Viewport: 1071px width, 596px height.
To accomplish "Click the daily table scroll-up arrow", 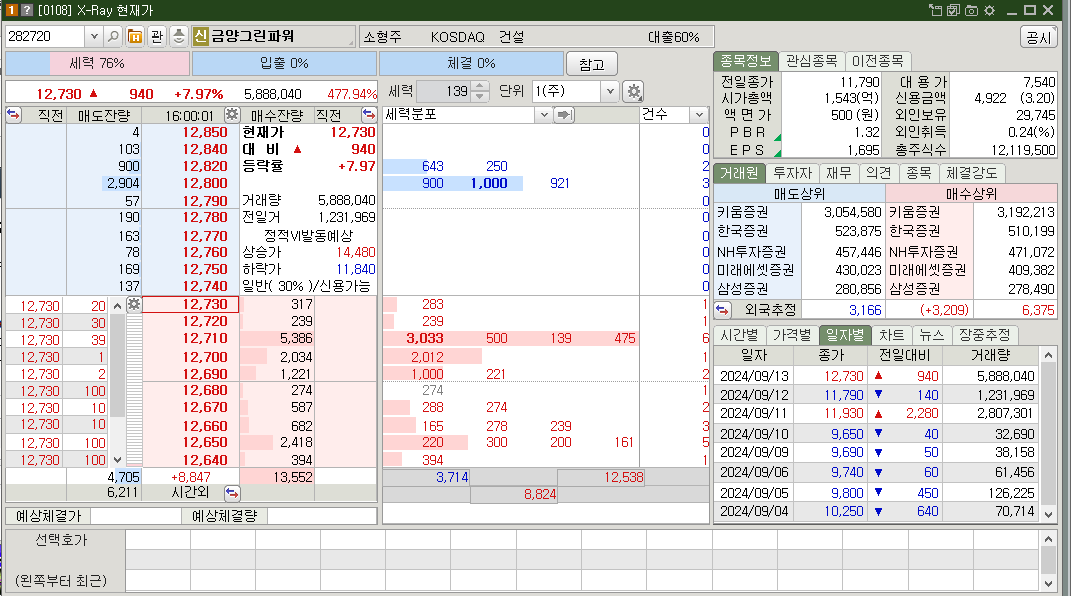I will (1048, 355).
